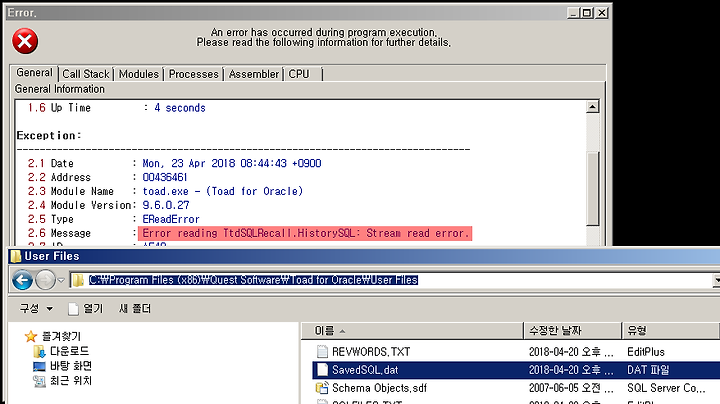Click the highlighted error message line
Image resolution: width=720 pixels, height=404 pixels.
305,233
